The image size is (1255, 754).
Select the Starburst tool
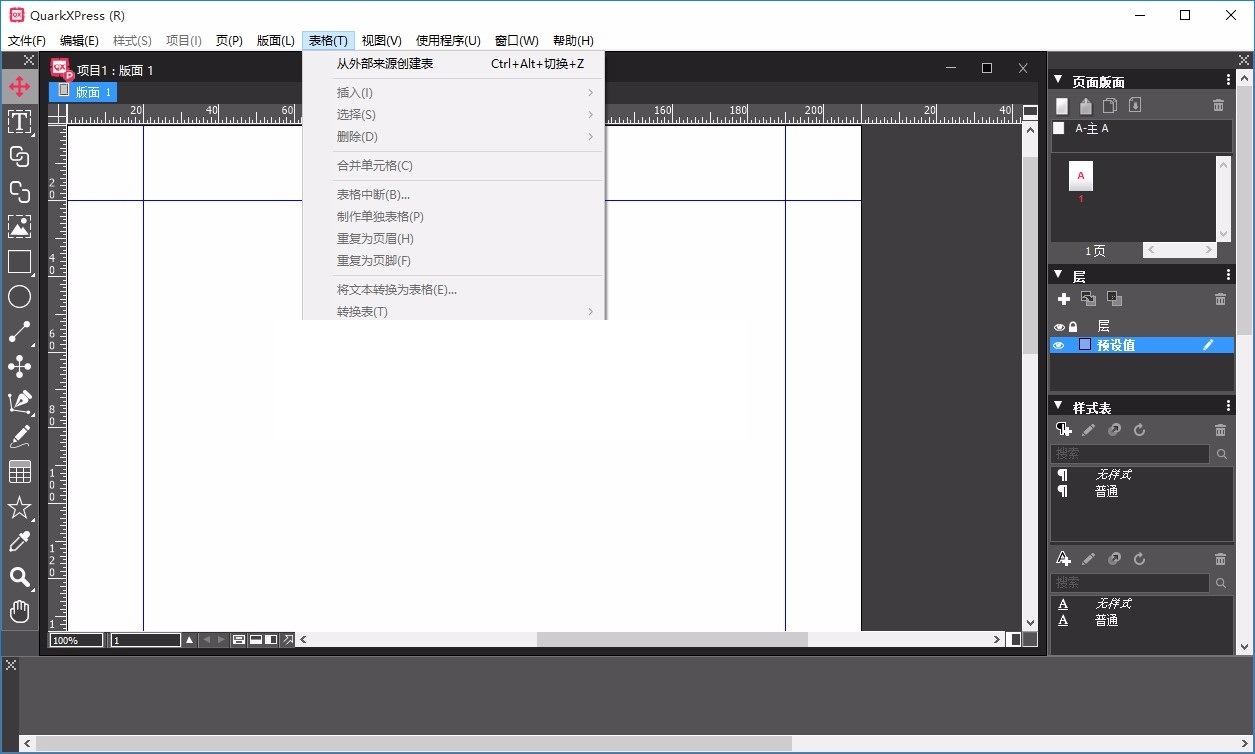(x=19, y=507)
